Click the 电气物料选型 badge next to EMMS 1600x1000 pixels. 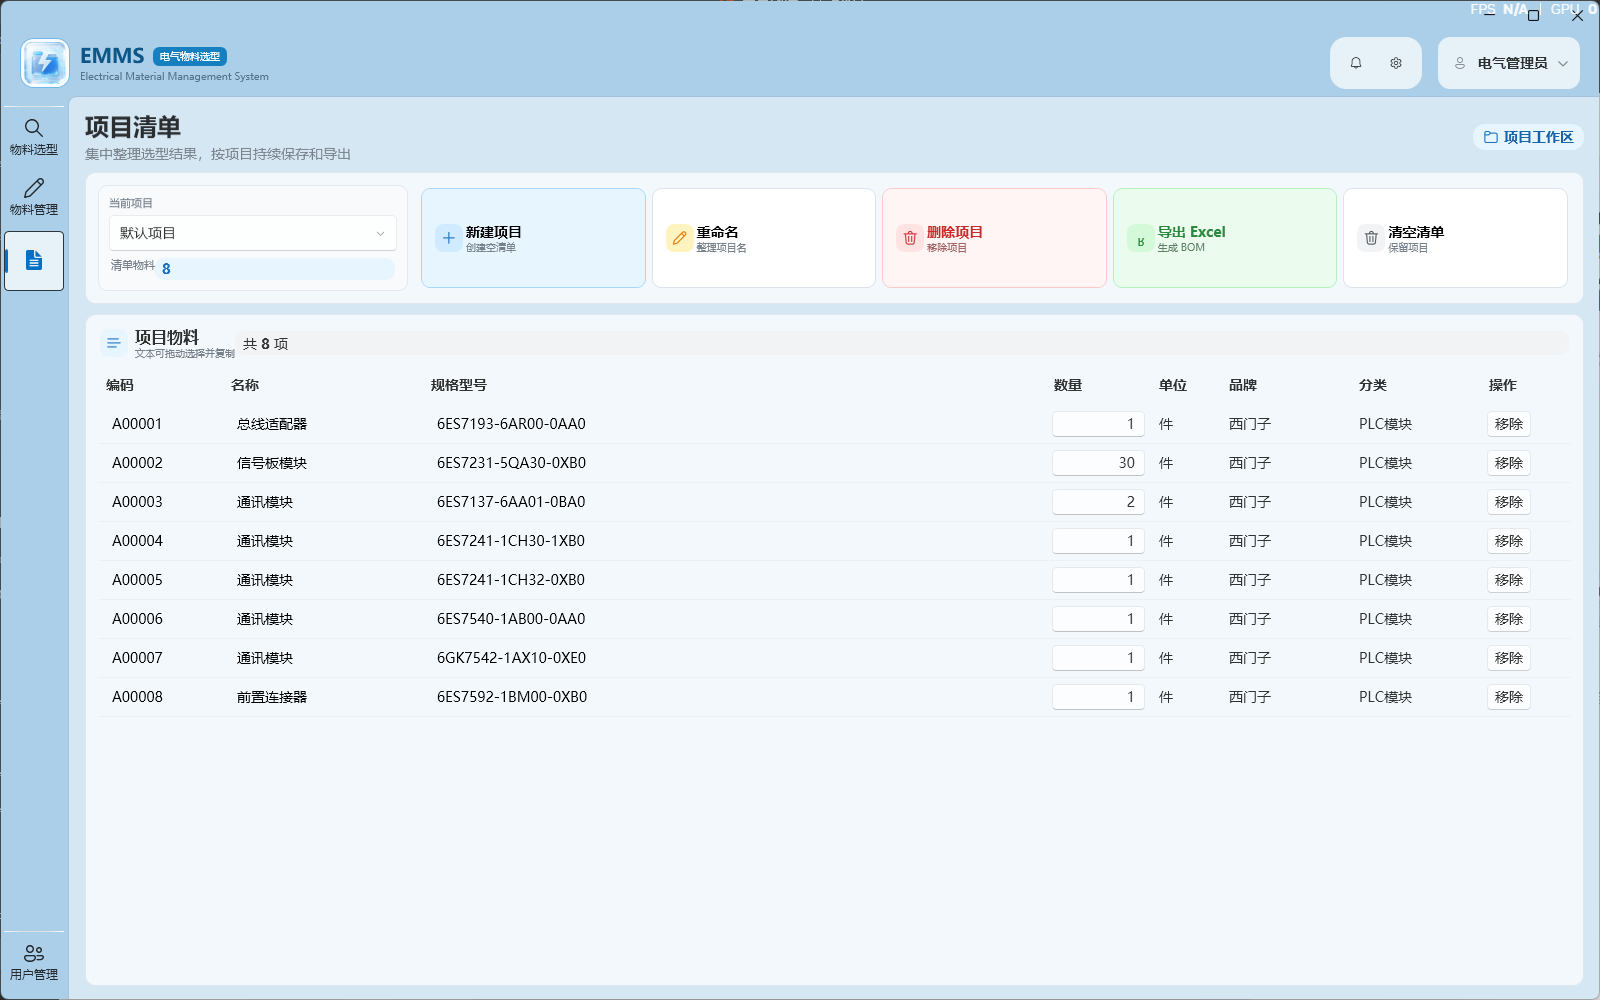pos(190,57)
